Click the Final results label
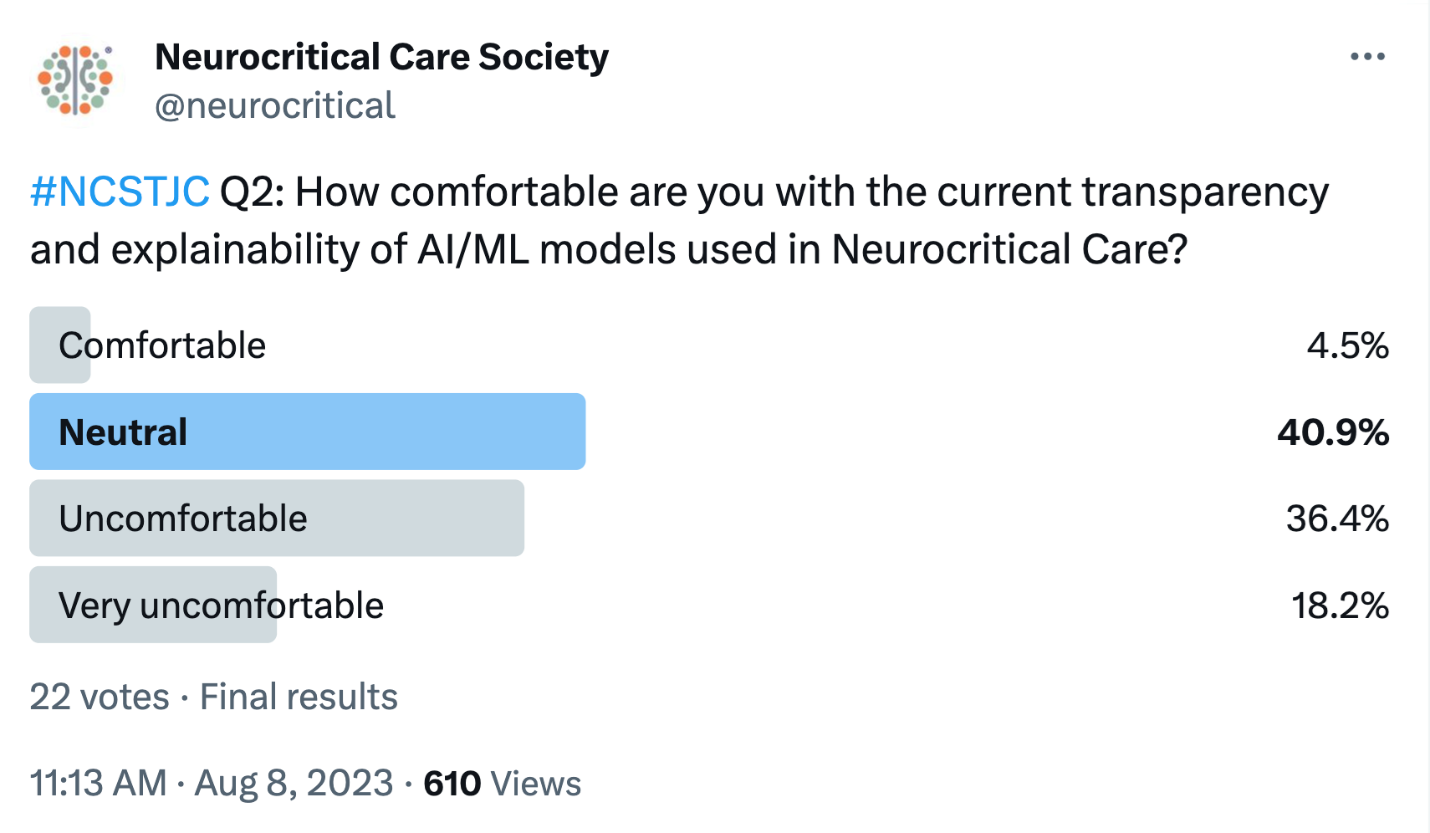Viewport: 1430px width, 833px height. (x=299, y=696)
